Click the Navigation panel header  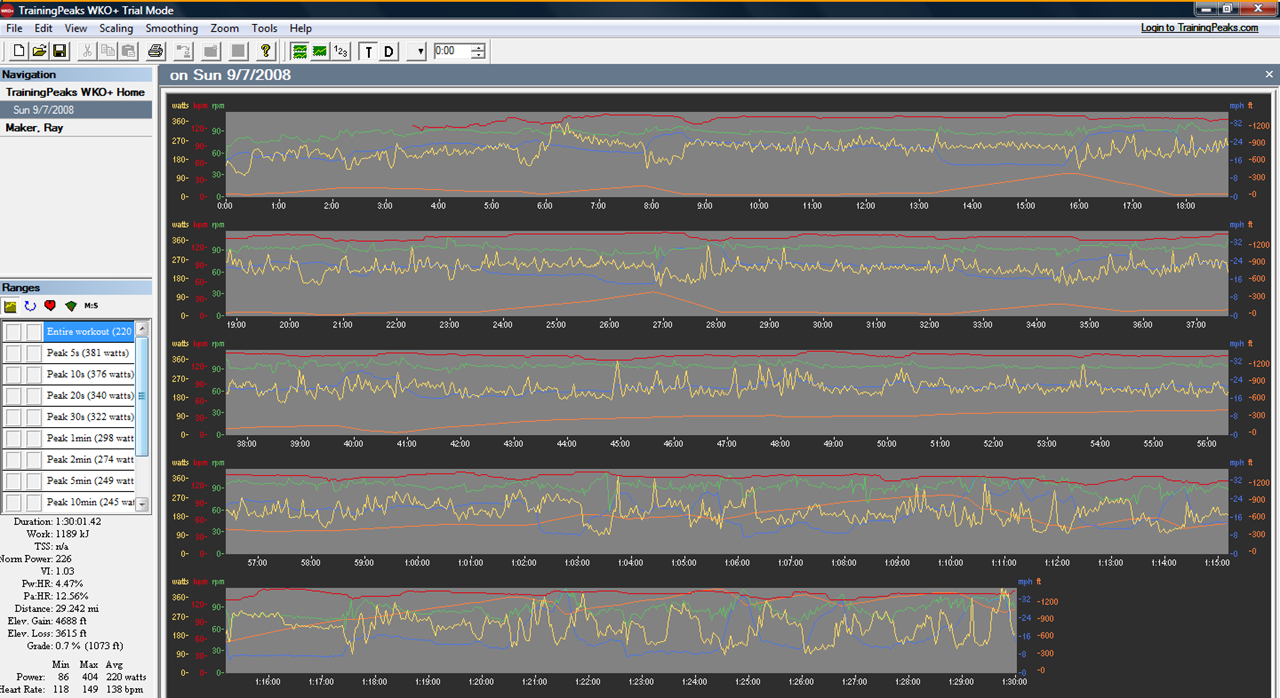(76, 74)
